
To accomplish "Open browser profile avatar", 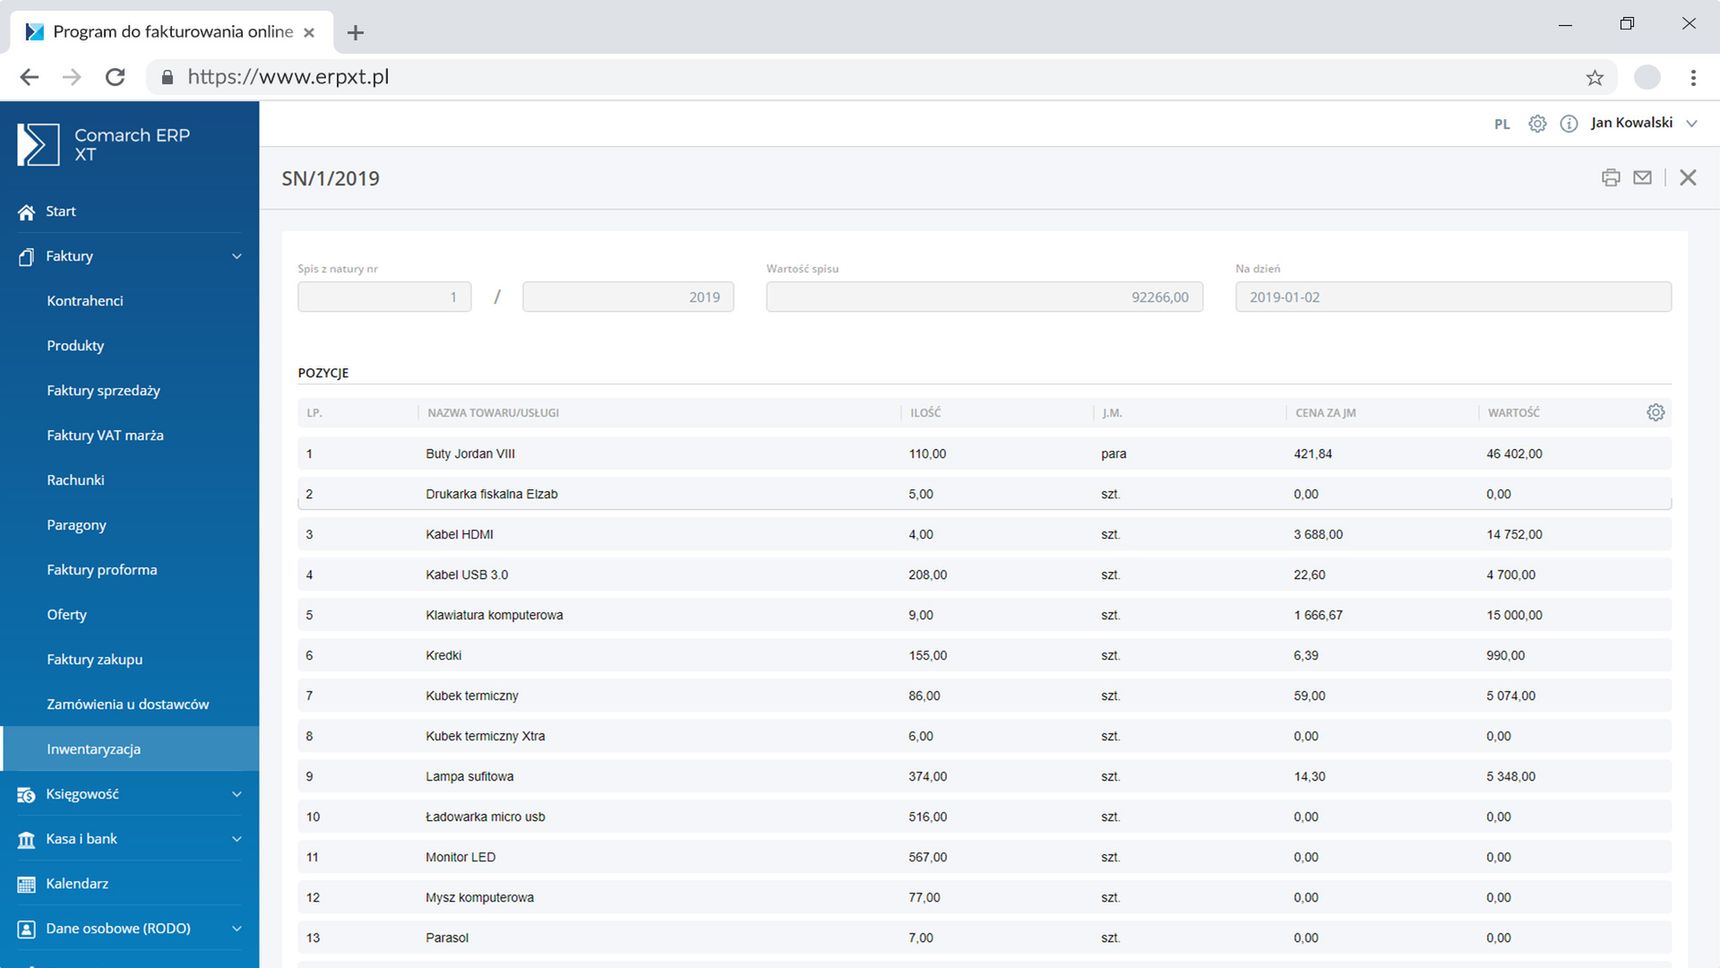I will 1647,77.
